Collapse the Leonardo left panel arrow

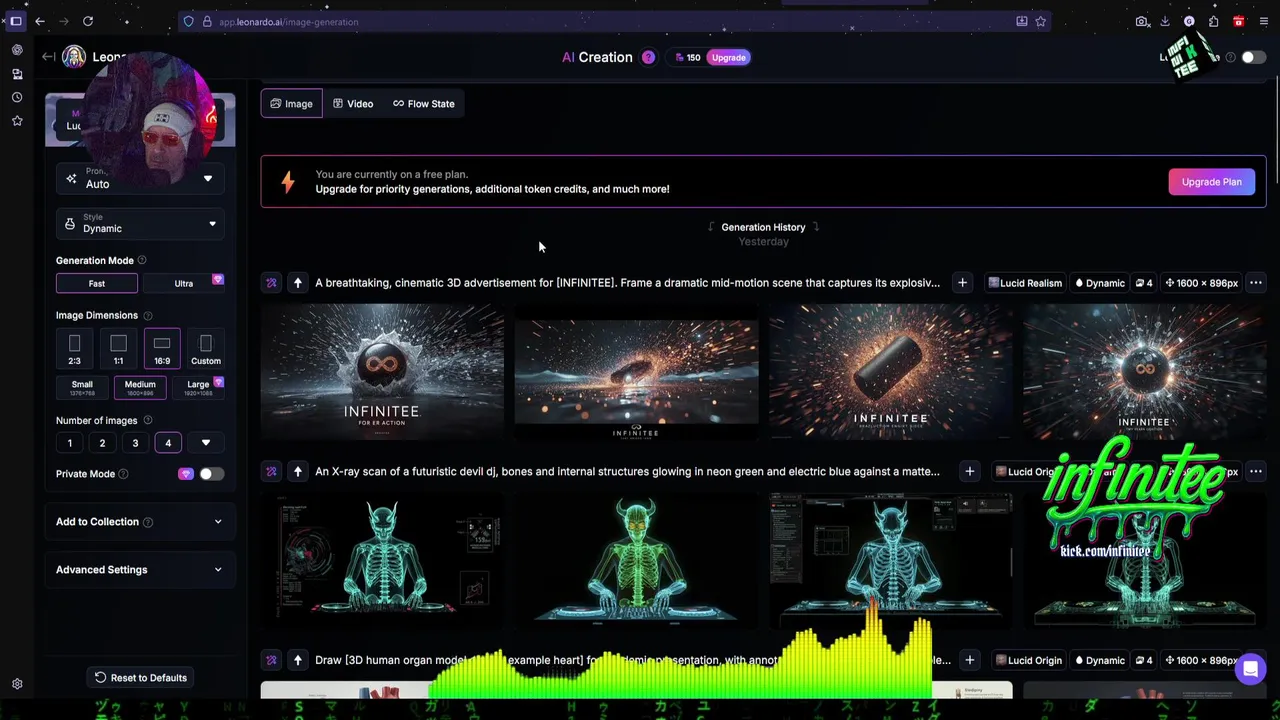pyautogui.click(x=48, y=57)
